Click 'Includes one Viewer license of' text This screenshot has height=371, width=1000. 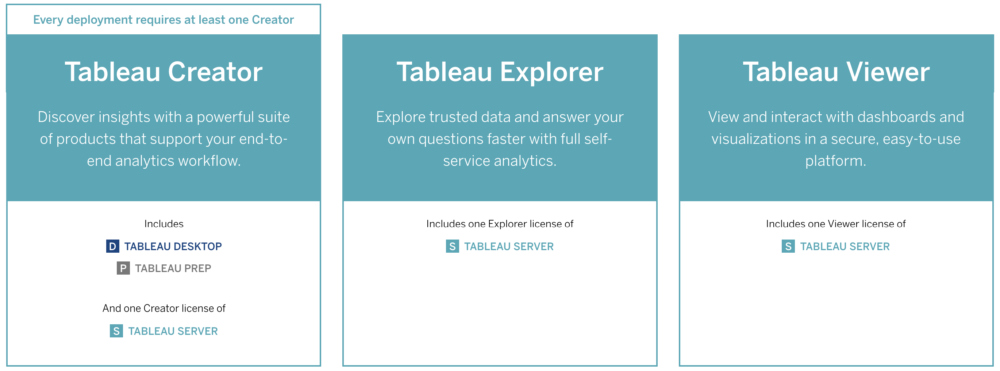pos(836,224)
